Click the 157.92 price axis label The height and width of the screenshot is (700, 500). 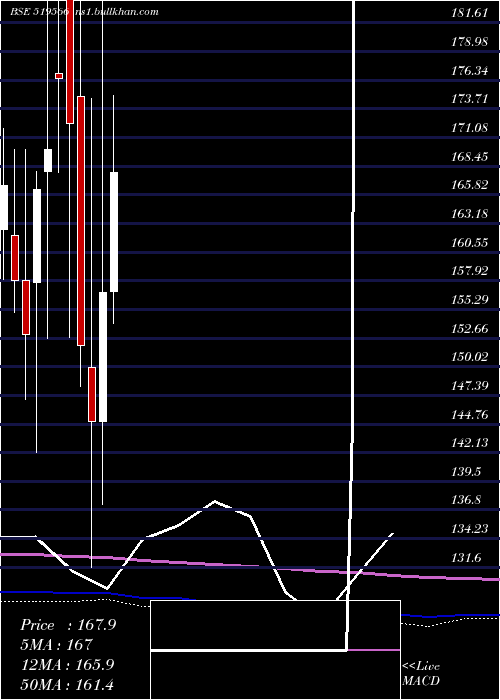[470, 271]
